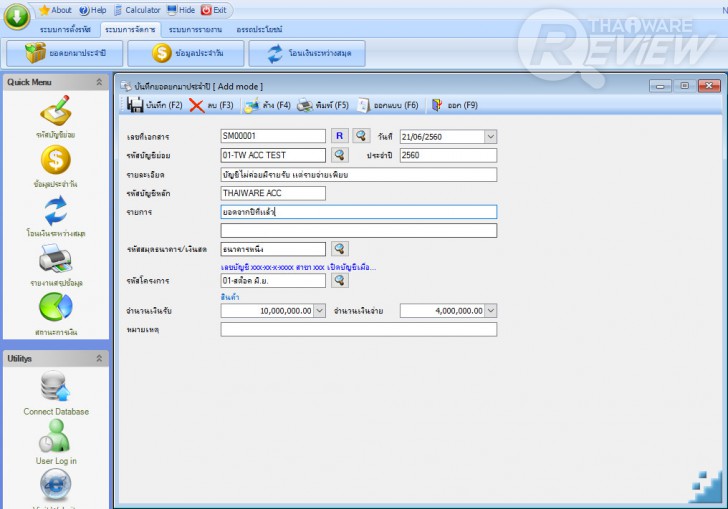Click the Print (F5) printer toolbar button

[x=323, y=105]
